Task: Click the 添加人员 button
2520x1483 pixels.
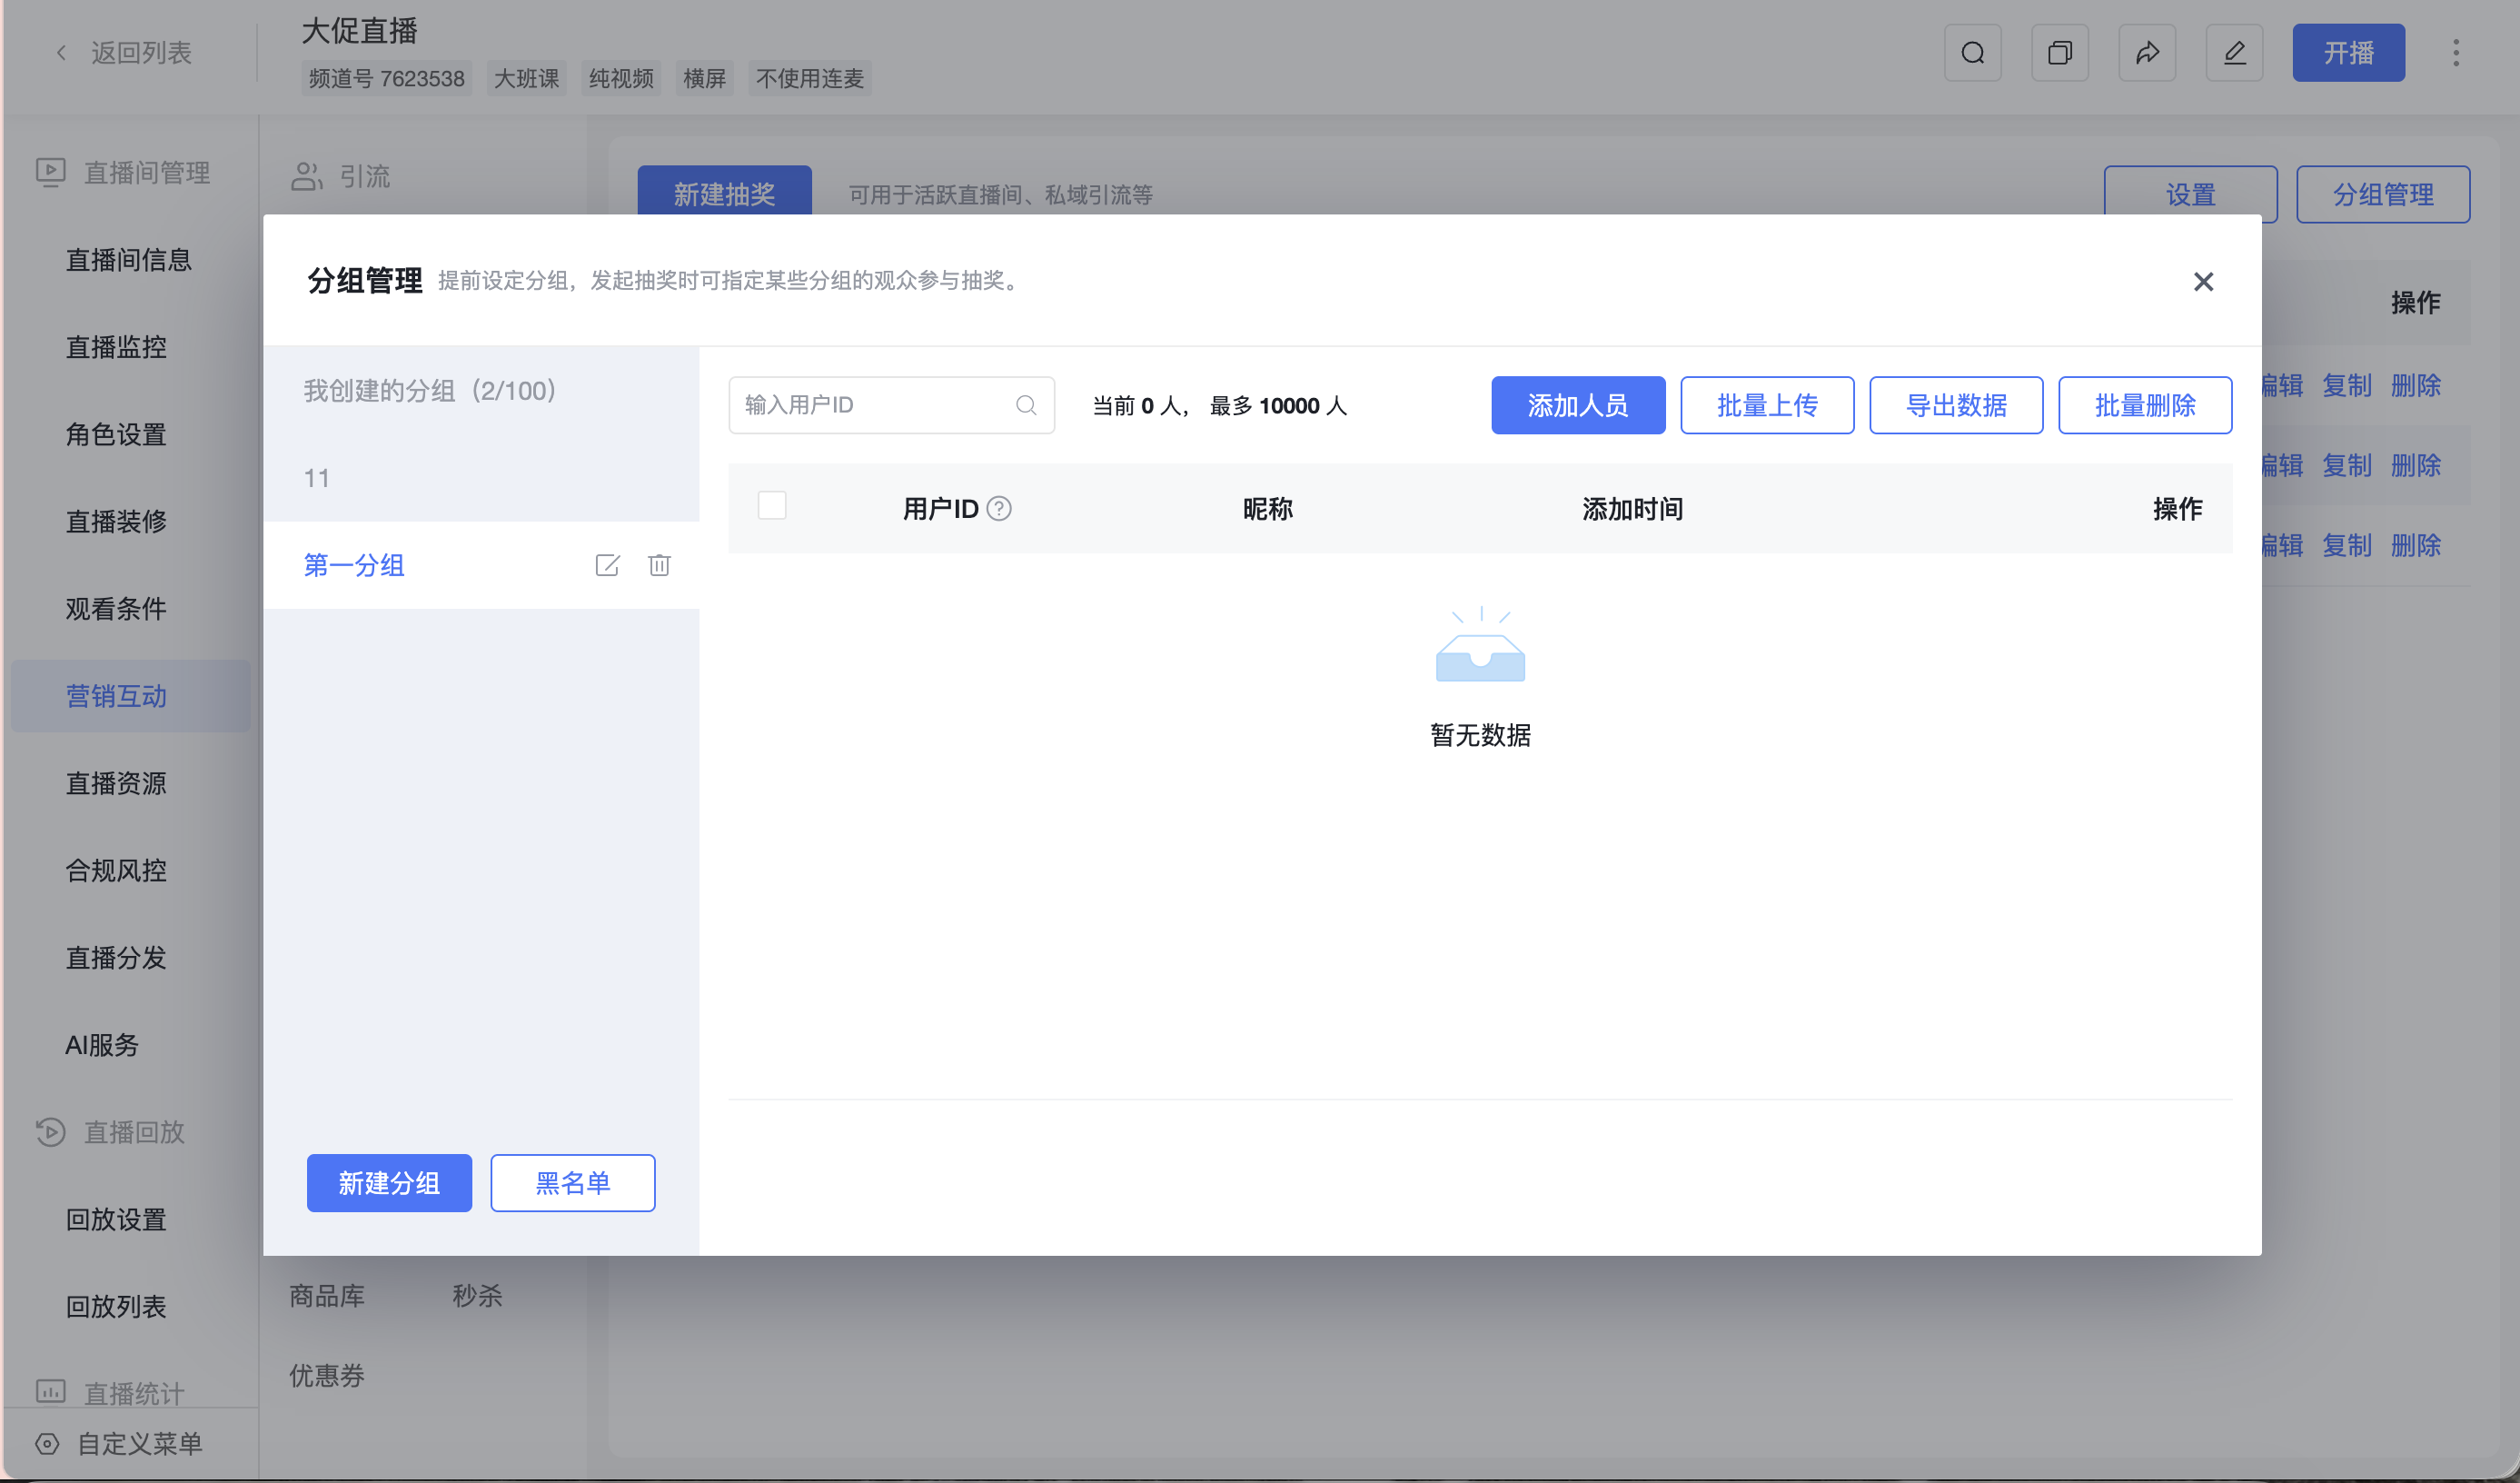Action: tap(1578, 405)
